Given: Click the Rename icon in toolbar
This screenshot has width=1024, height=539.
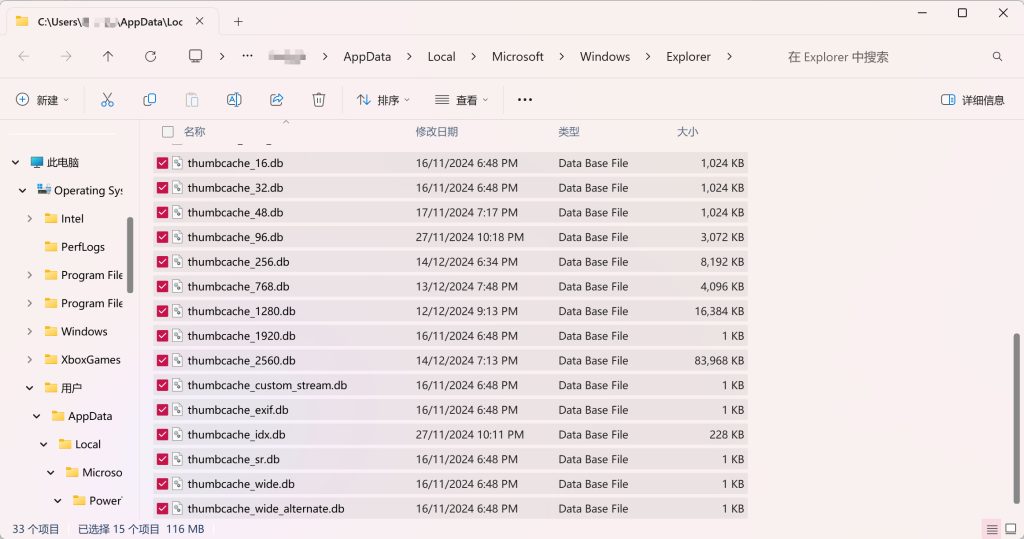Looking at the screenshot, I should pyautogui.click(x=234, y=99).
